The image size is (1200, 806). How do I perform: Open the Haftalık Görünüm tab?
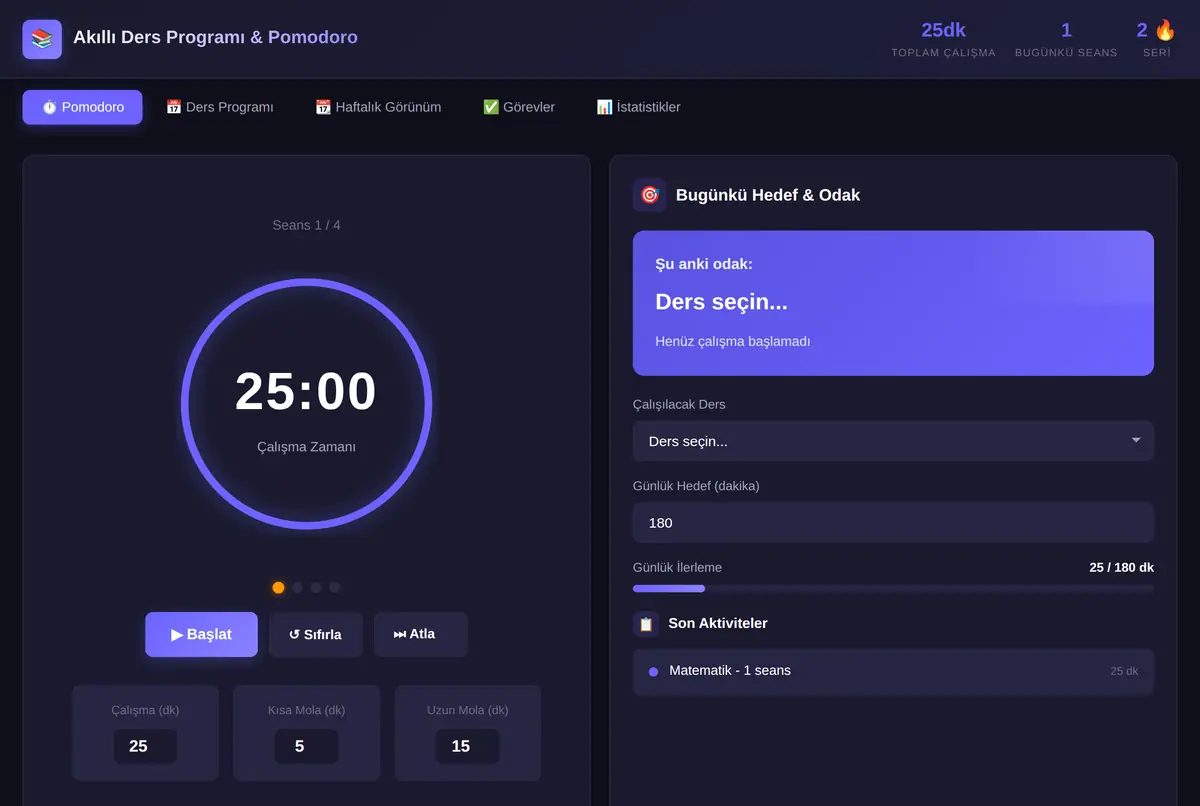pos(378,107)
